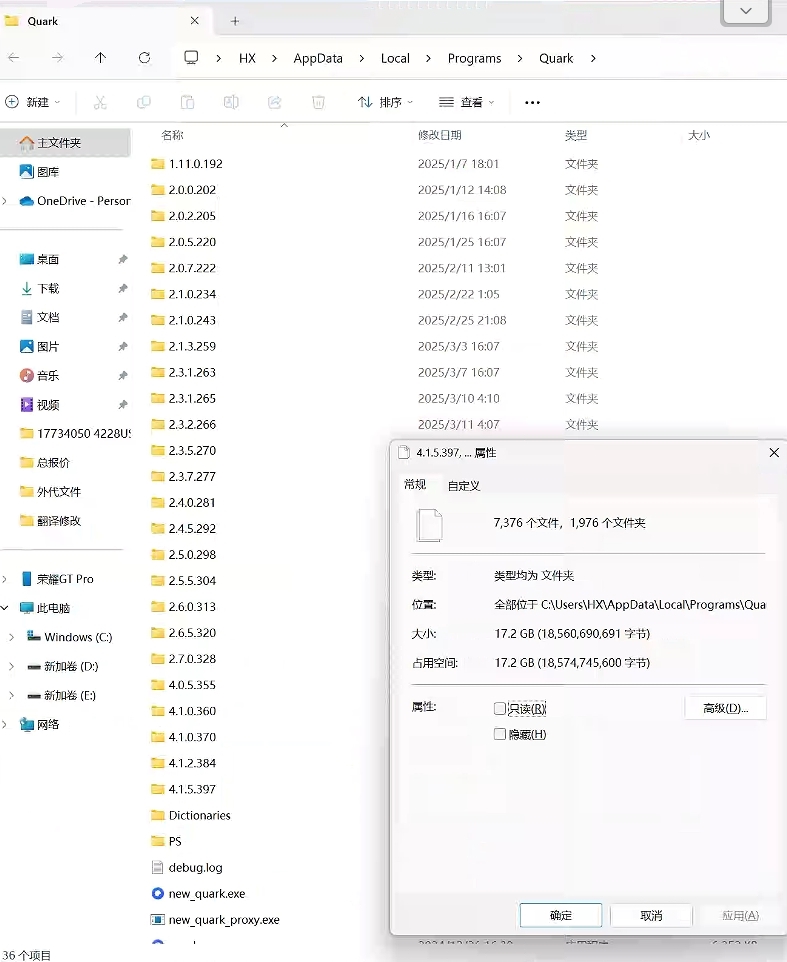This screenshot has height=962, width=787.
Task: Expand the Network (网络) node
Action: [5, 725]
